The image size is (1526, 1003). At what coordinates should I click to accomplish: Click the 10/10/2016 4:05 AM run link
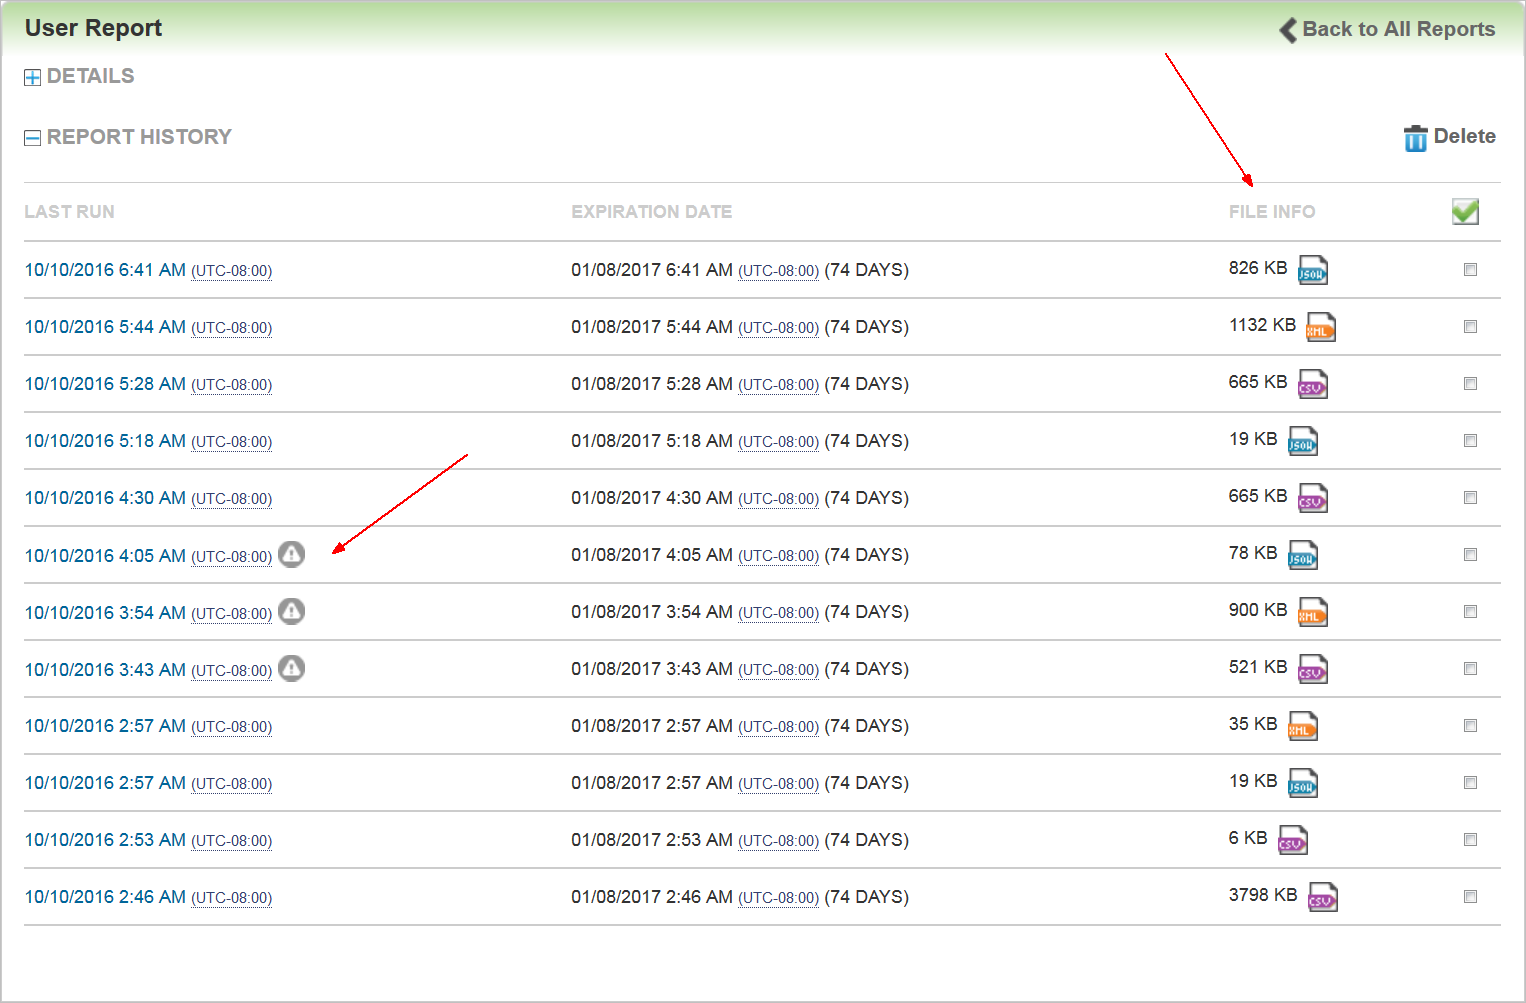pyautogui.click(x=105, y=556)
